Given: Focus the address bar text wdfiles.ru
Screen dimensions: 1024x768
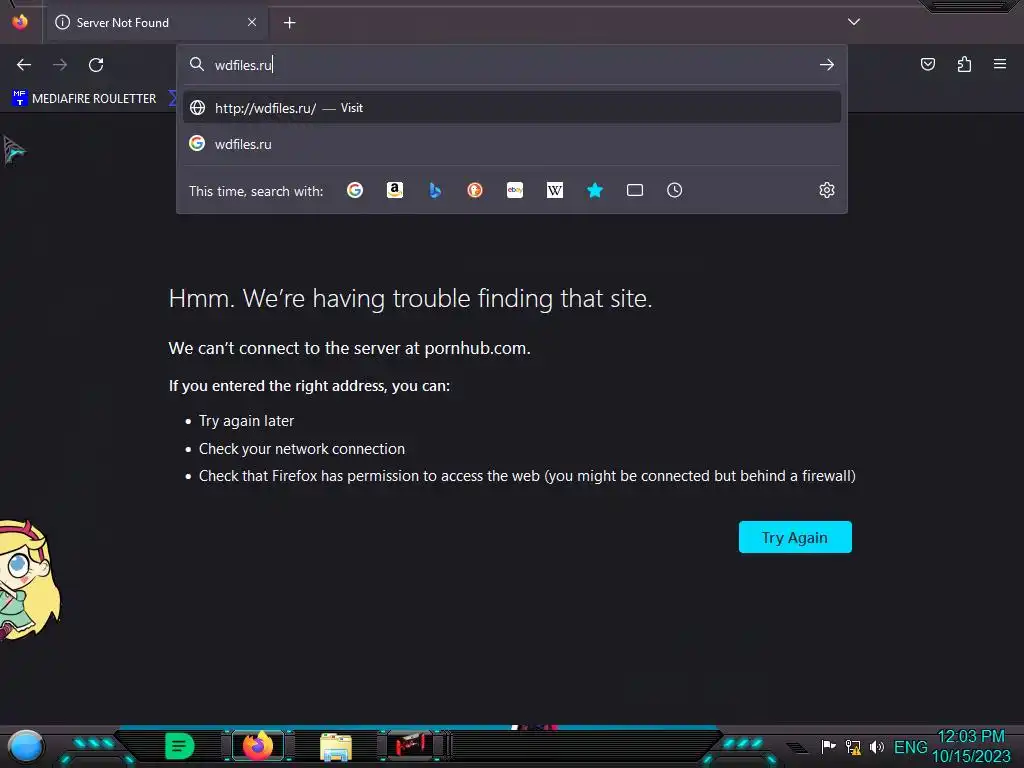Looking at the screenshot, I should tap(243, 65).
